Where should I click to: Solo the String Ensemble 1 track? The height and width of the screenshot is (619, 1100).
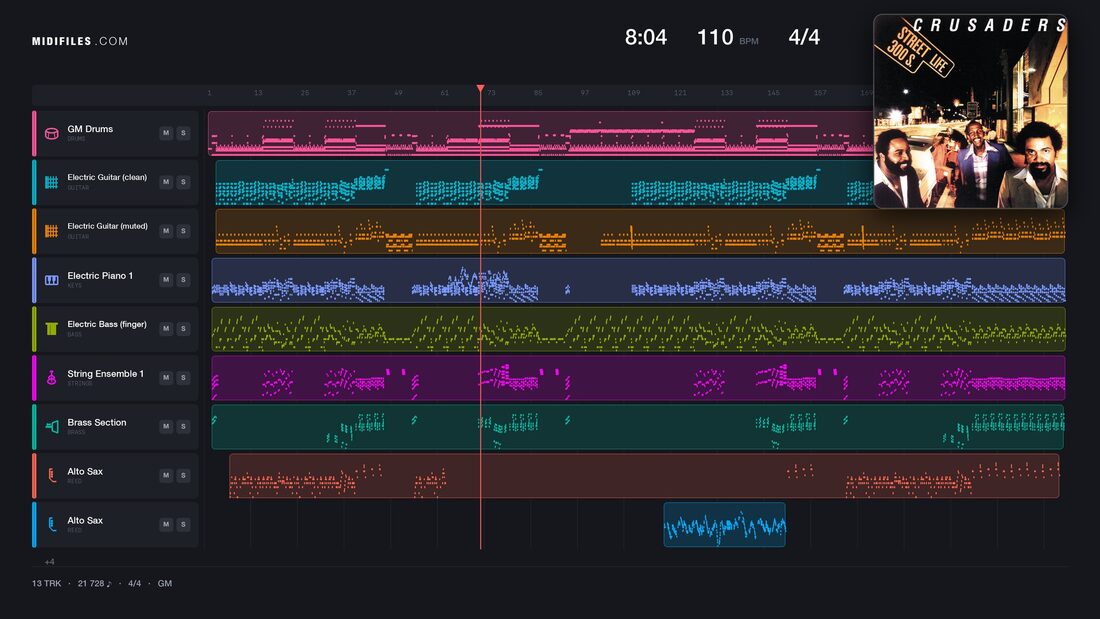click(x=183, y=378)
